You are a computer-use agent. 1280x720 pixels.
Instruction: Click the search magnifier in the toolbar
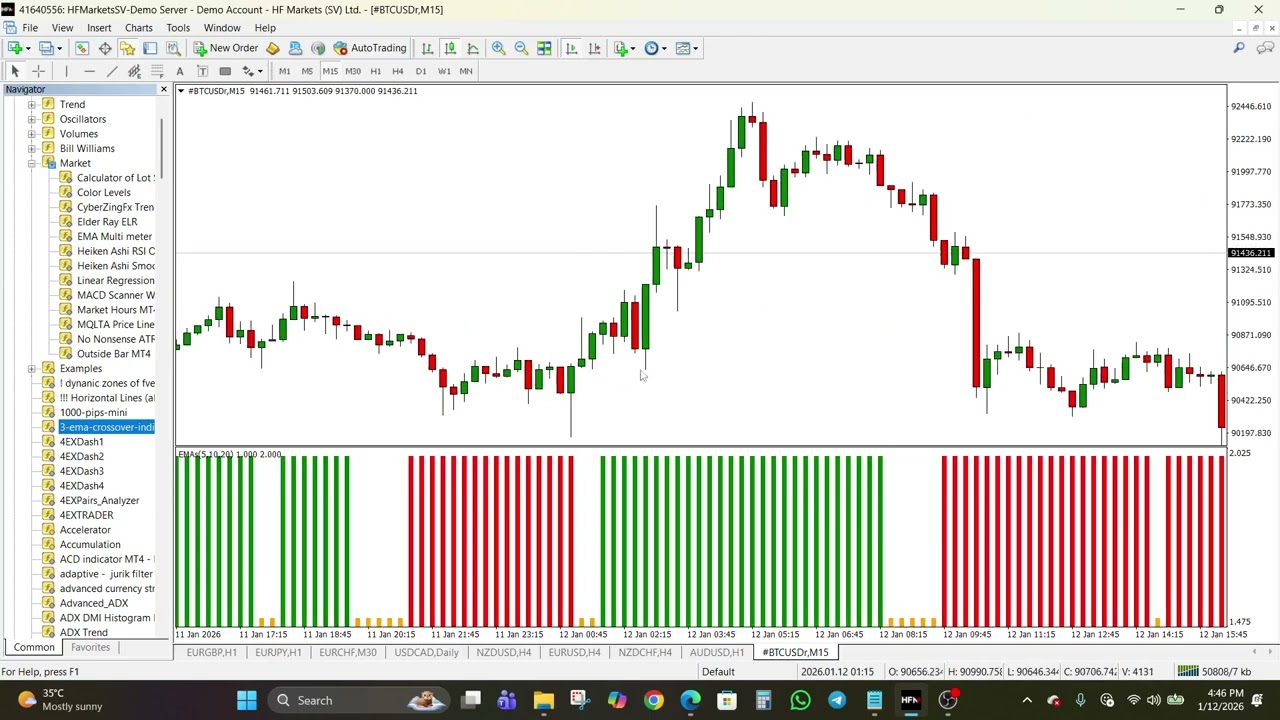point(1239,48)
